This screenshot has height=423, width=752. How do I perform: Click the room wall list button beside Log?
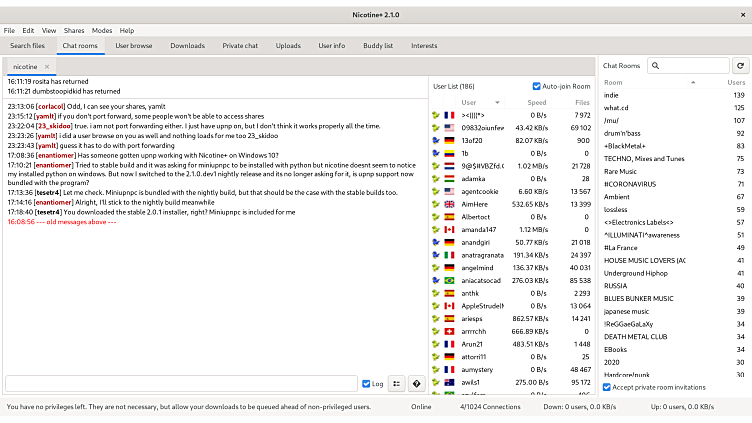pos(396,383)
